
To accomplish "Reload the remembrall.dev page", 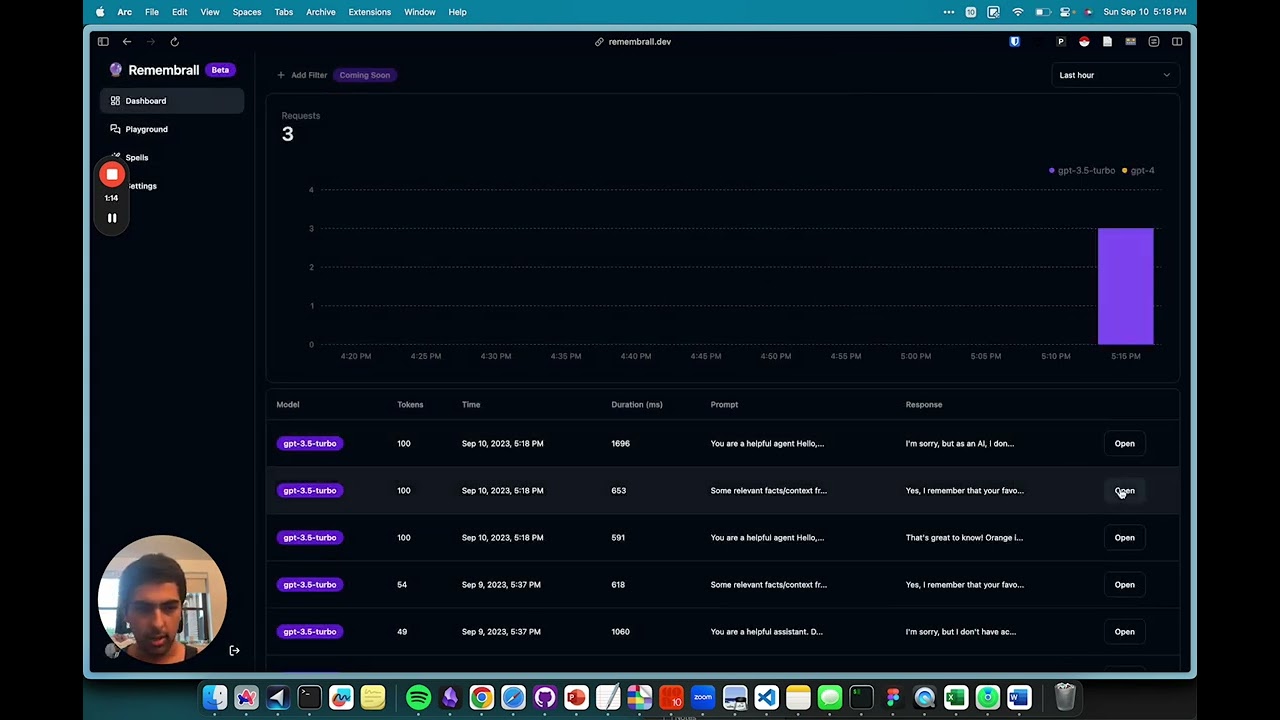I will 174,42.
